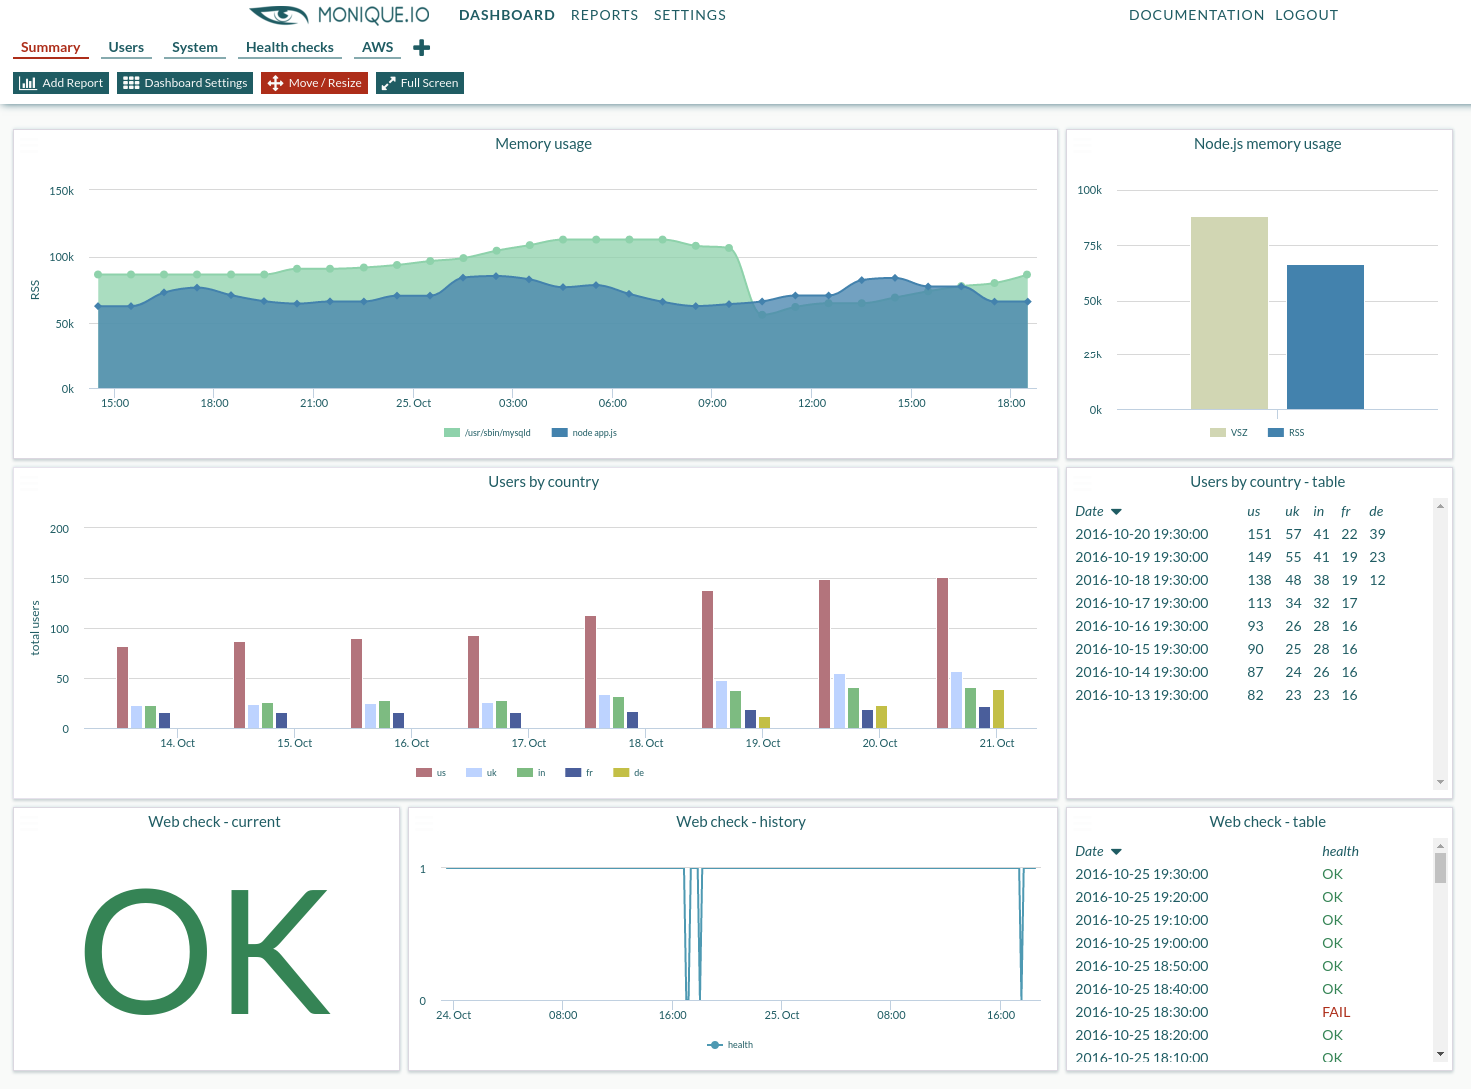The image size is (1471, 1089).
Task: Sort Users by country table by de column
Action: (1376, 511)
